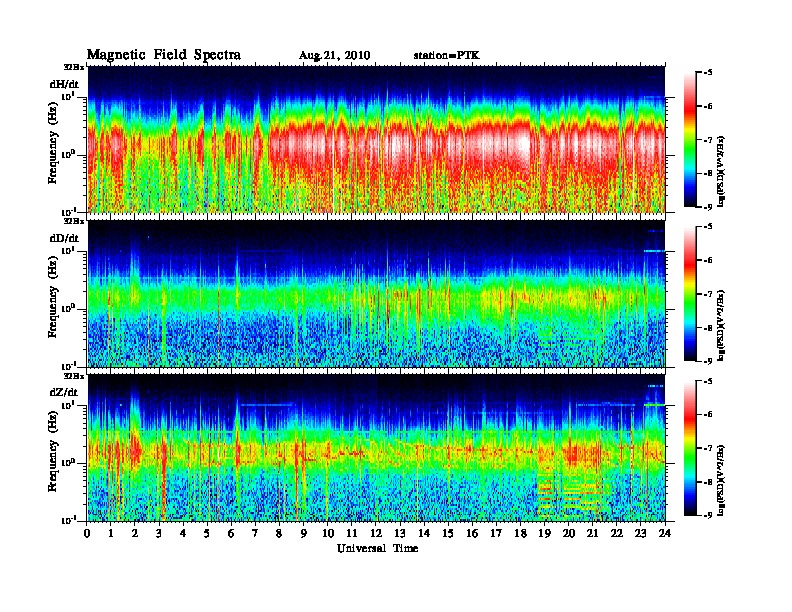Click the 10^-1 frequency tick of dZ/dt panel

[x=69, y=520]
